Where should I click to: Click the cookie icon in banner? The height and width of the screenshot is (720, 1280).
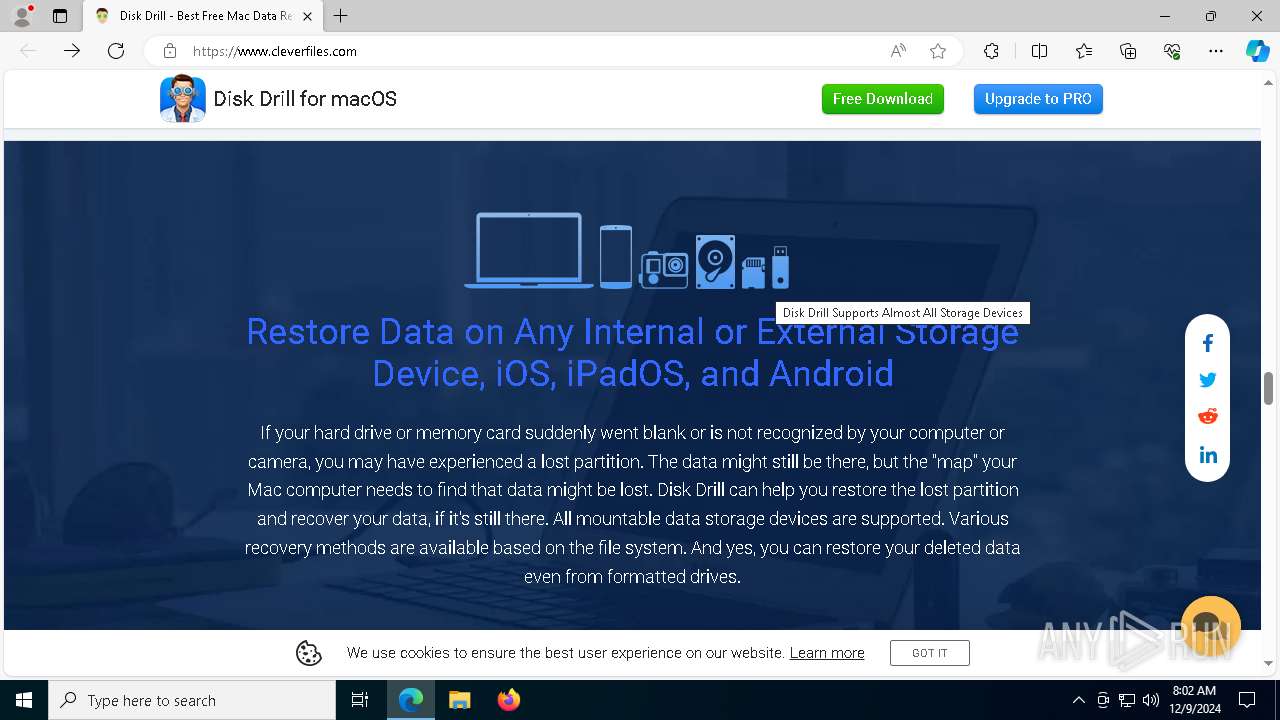(309, 653)
